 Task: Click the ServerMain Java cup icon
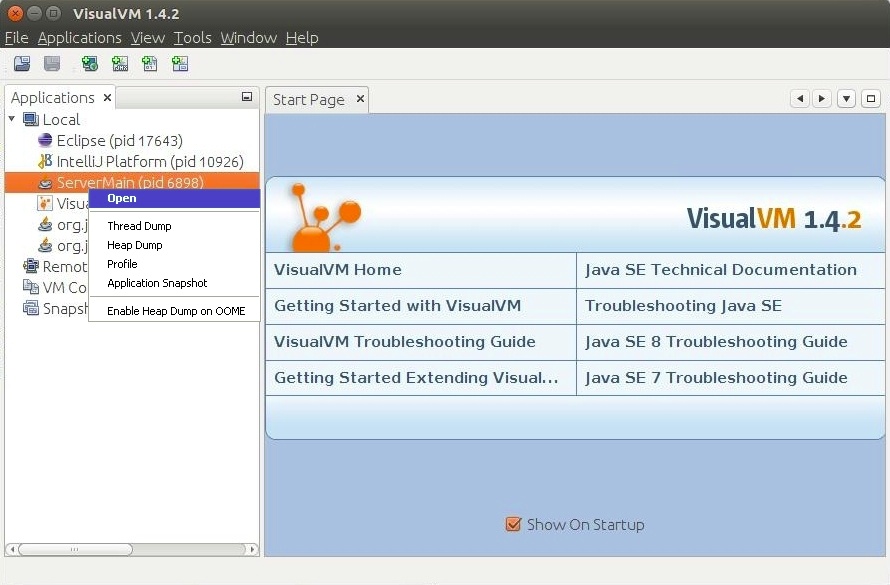click(x=45, y=183)
